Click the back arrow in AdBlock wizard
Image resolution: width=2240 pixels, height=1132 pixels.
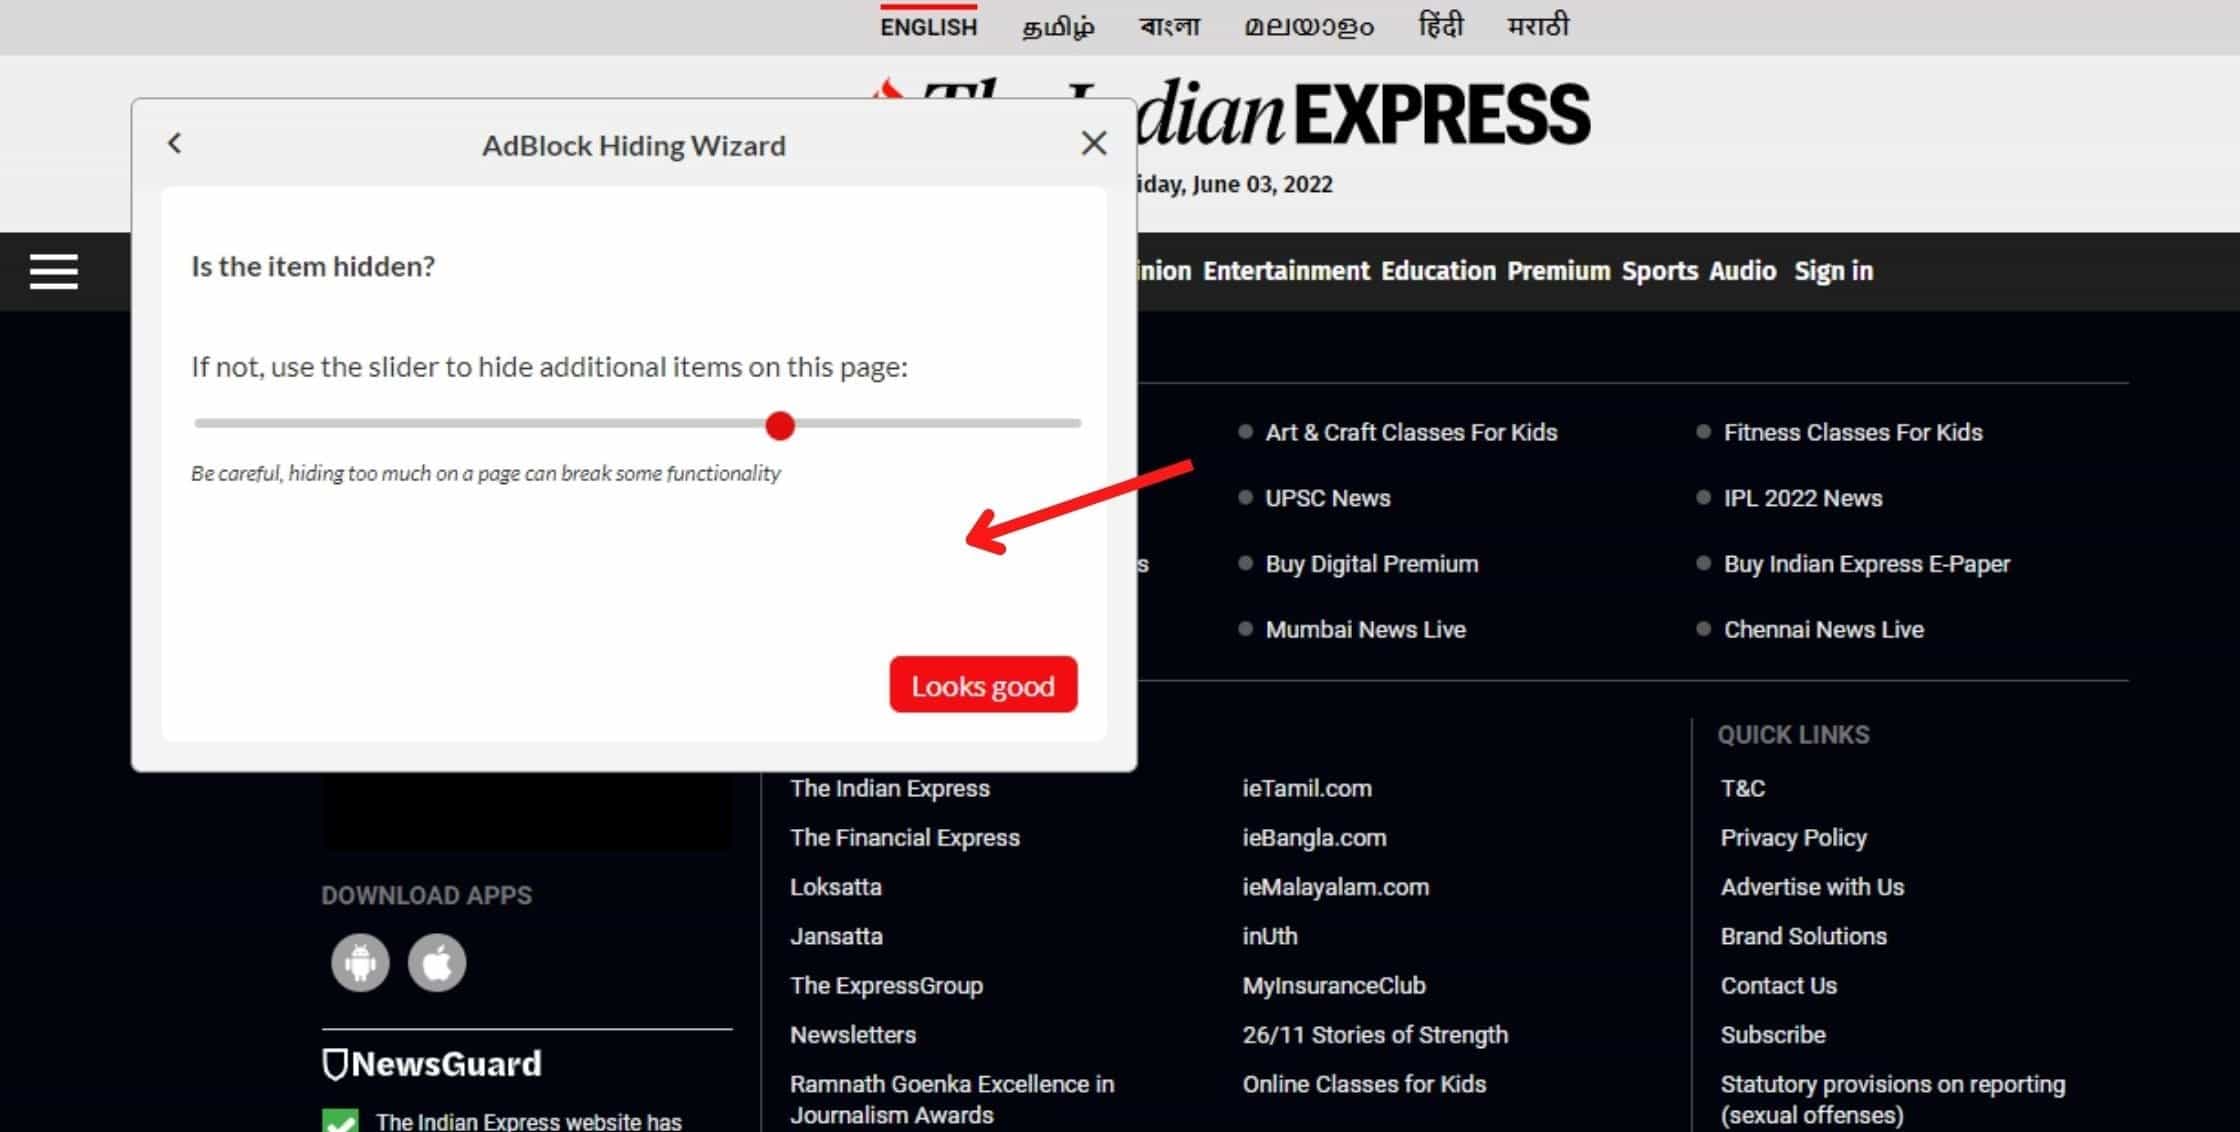point(175,144)
